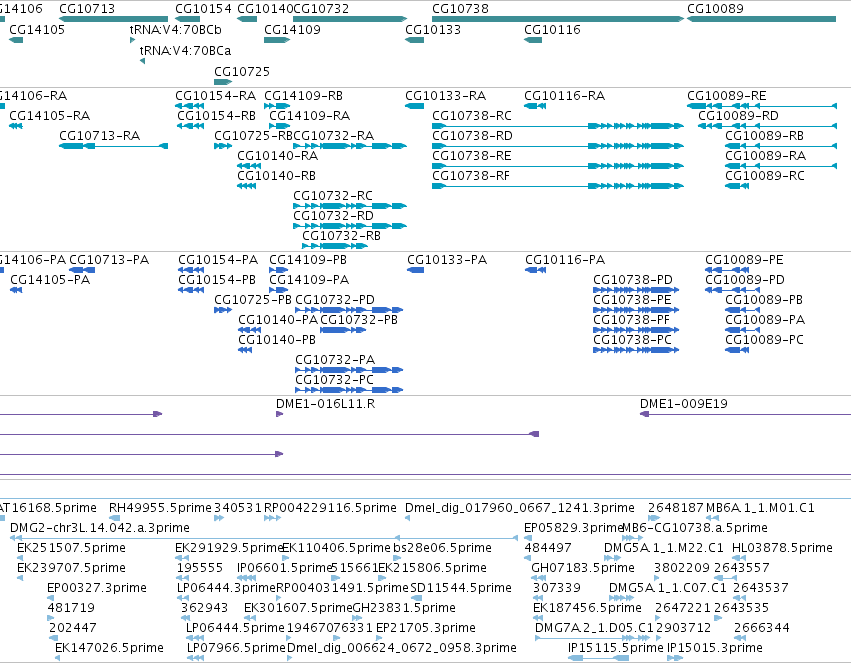Click the CG14109 gene label
Screen dimensions: 851x663
[292, 29]
